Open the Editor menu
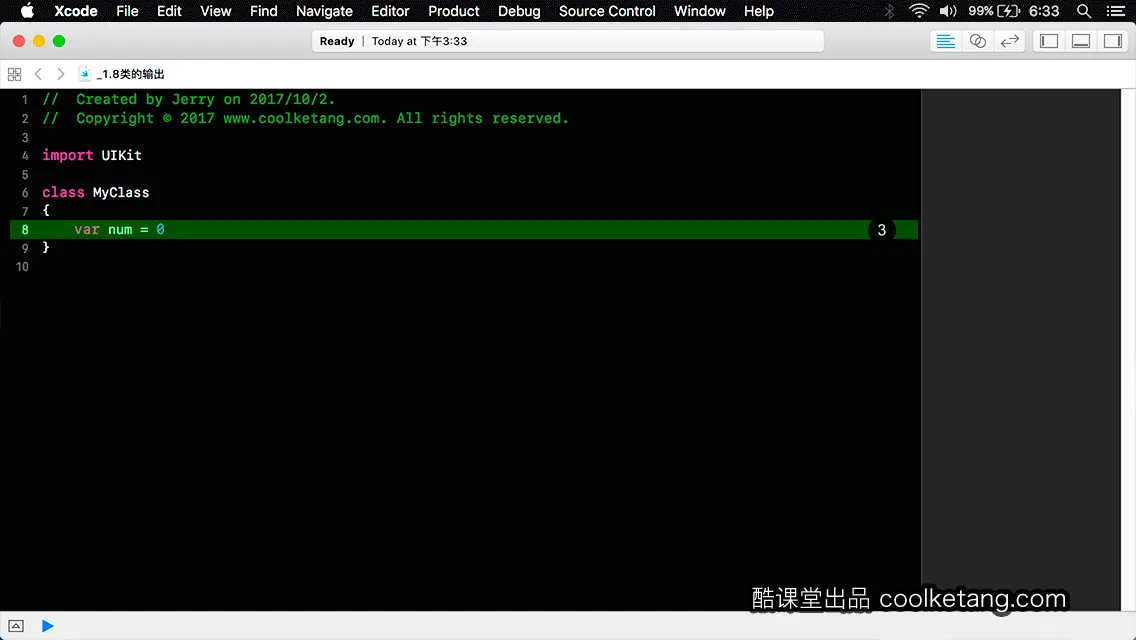This screenshot has width=1136, height=640. tap(390, 11)
